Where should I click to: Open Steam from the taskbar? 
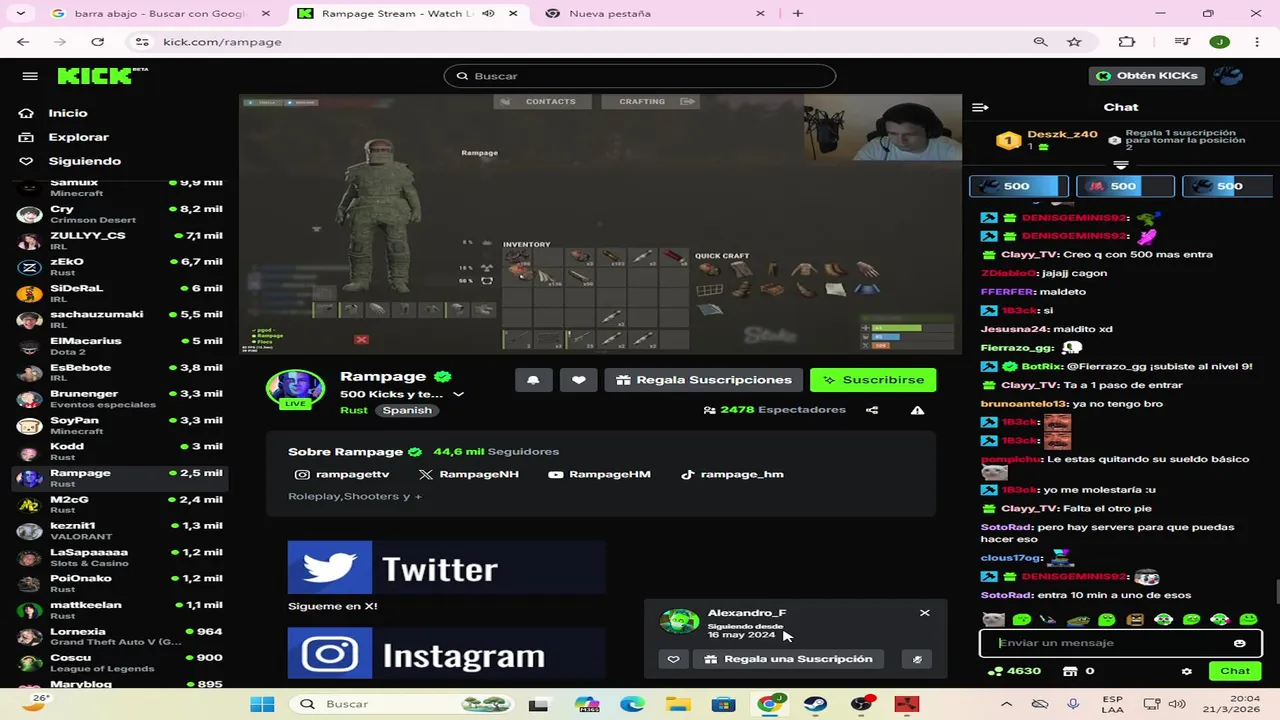pos(815,704)
